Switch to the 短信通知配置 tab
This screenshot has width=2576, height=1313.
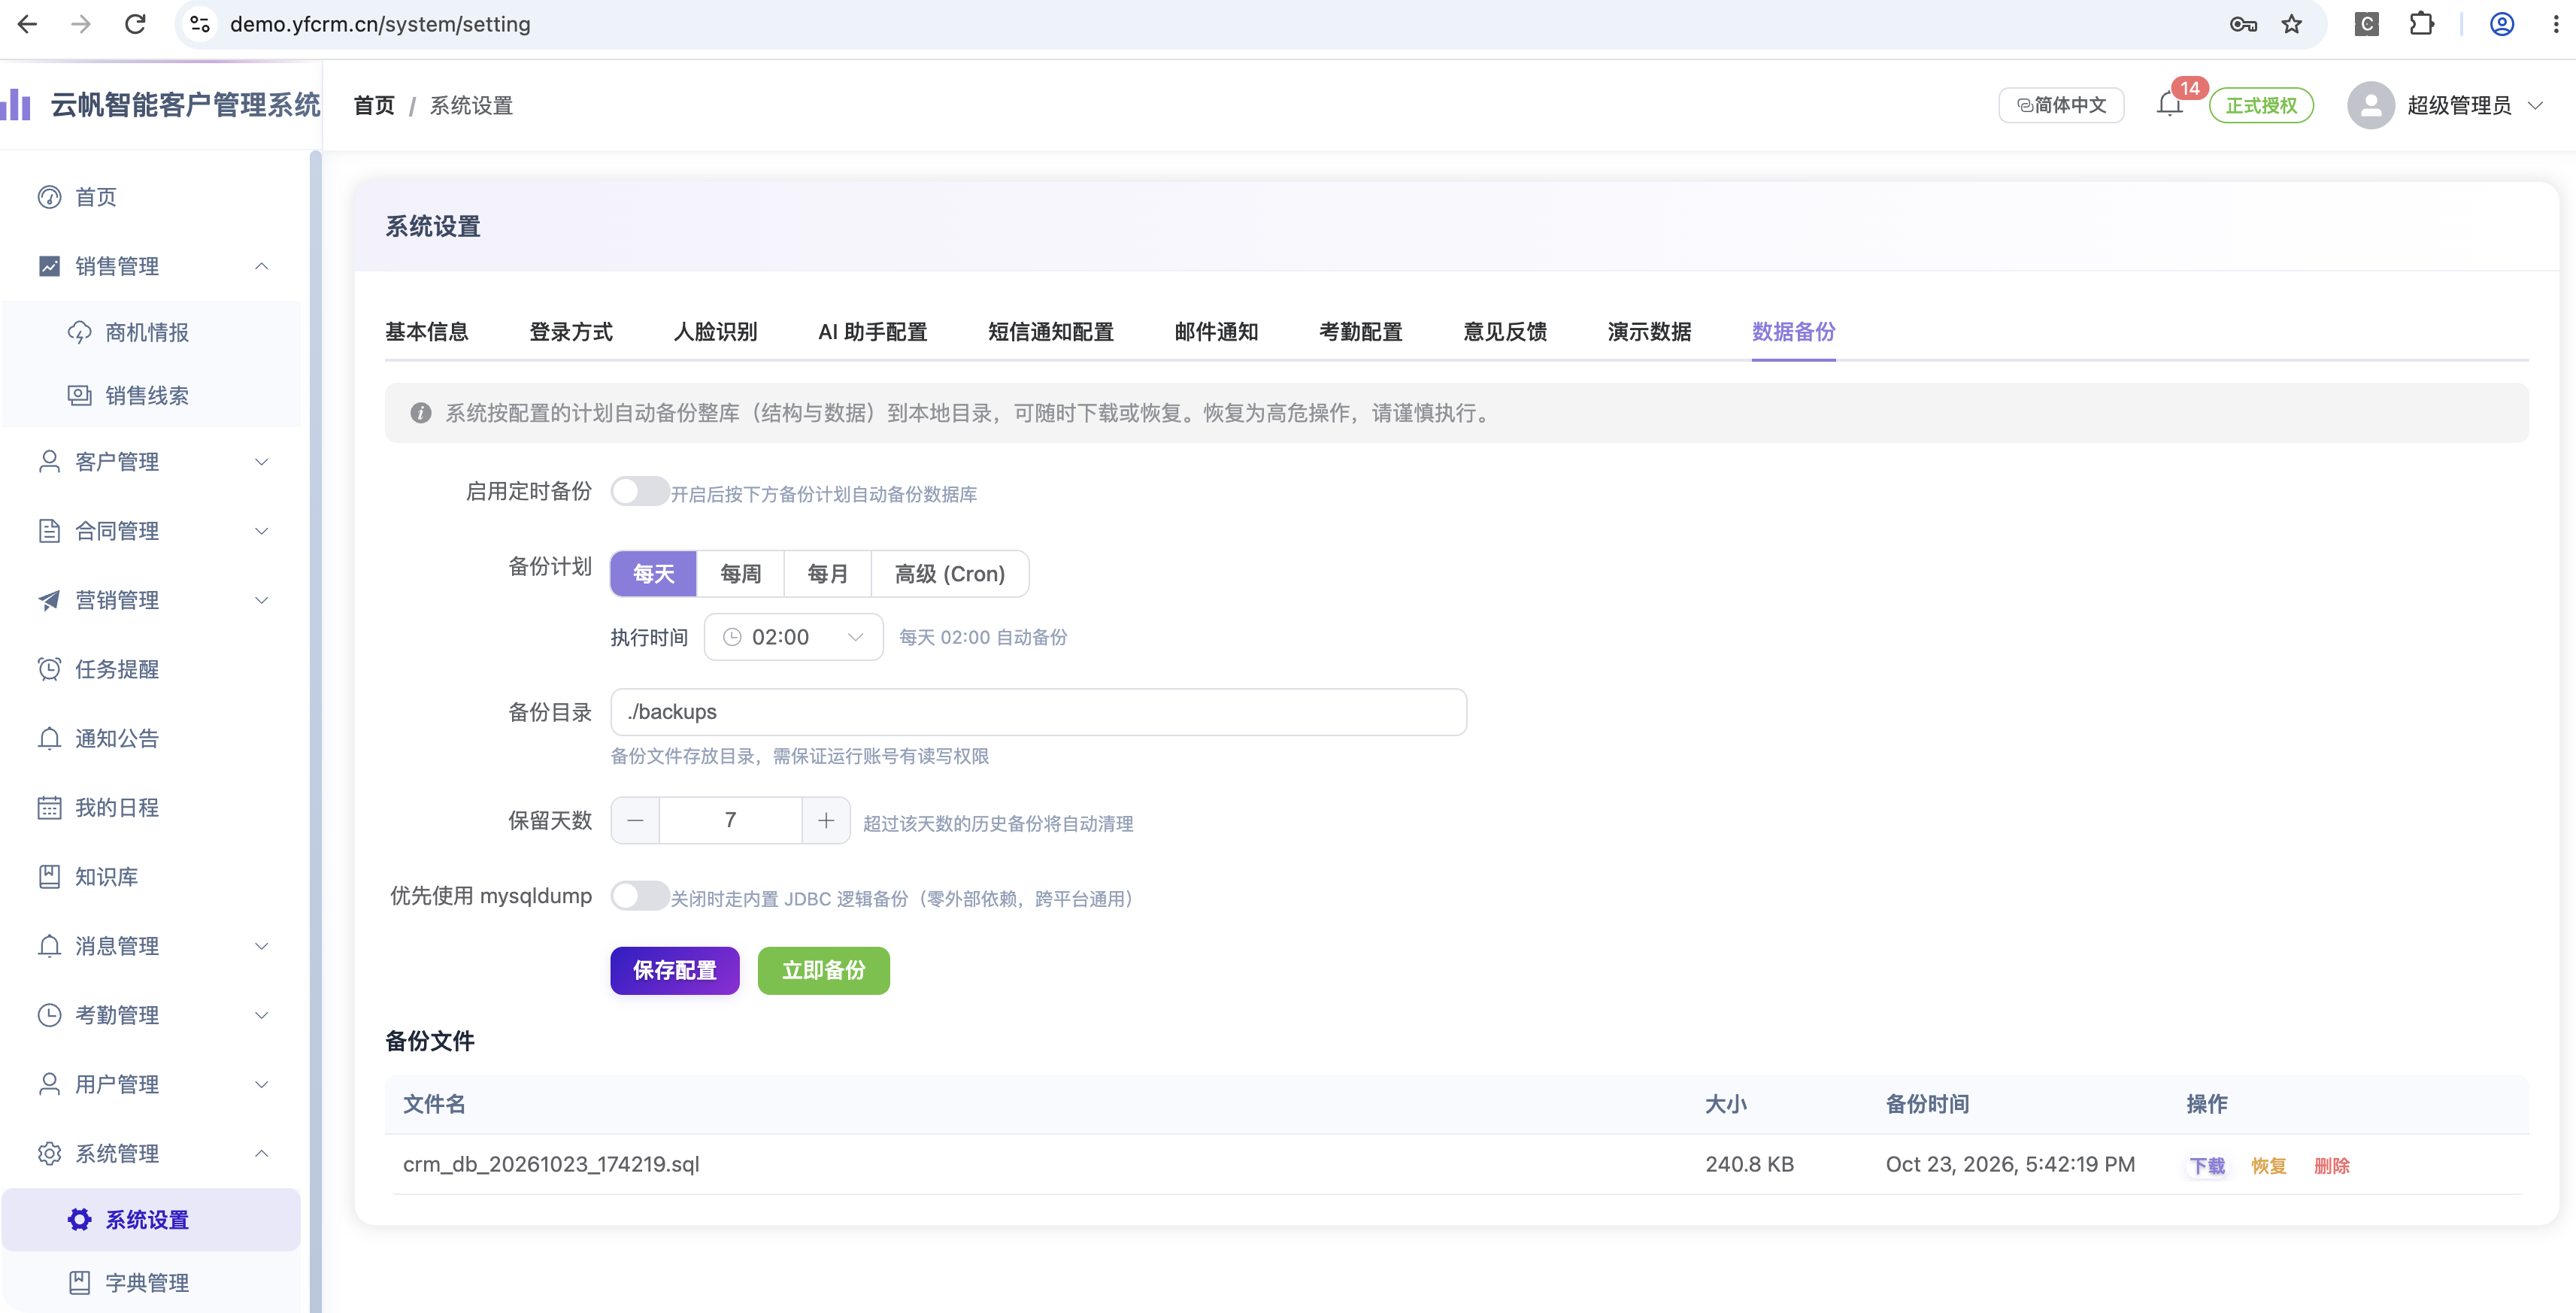[1051, 332]
